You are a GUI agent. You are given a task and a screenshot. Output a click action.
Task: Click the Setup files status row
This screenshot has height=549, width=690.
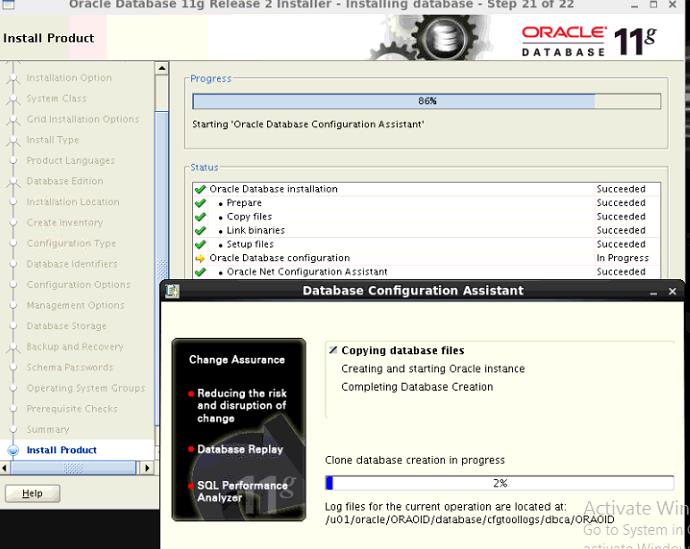[426, 244]
